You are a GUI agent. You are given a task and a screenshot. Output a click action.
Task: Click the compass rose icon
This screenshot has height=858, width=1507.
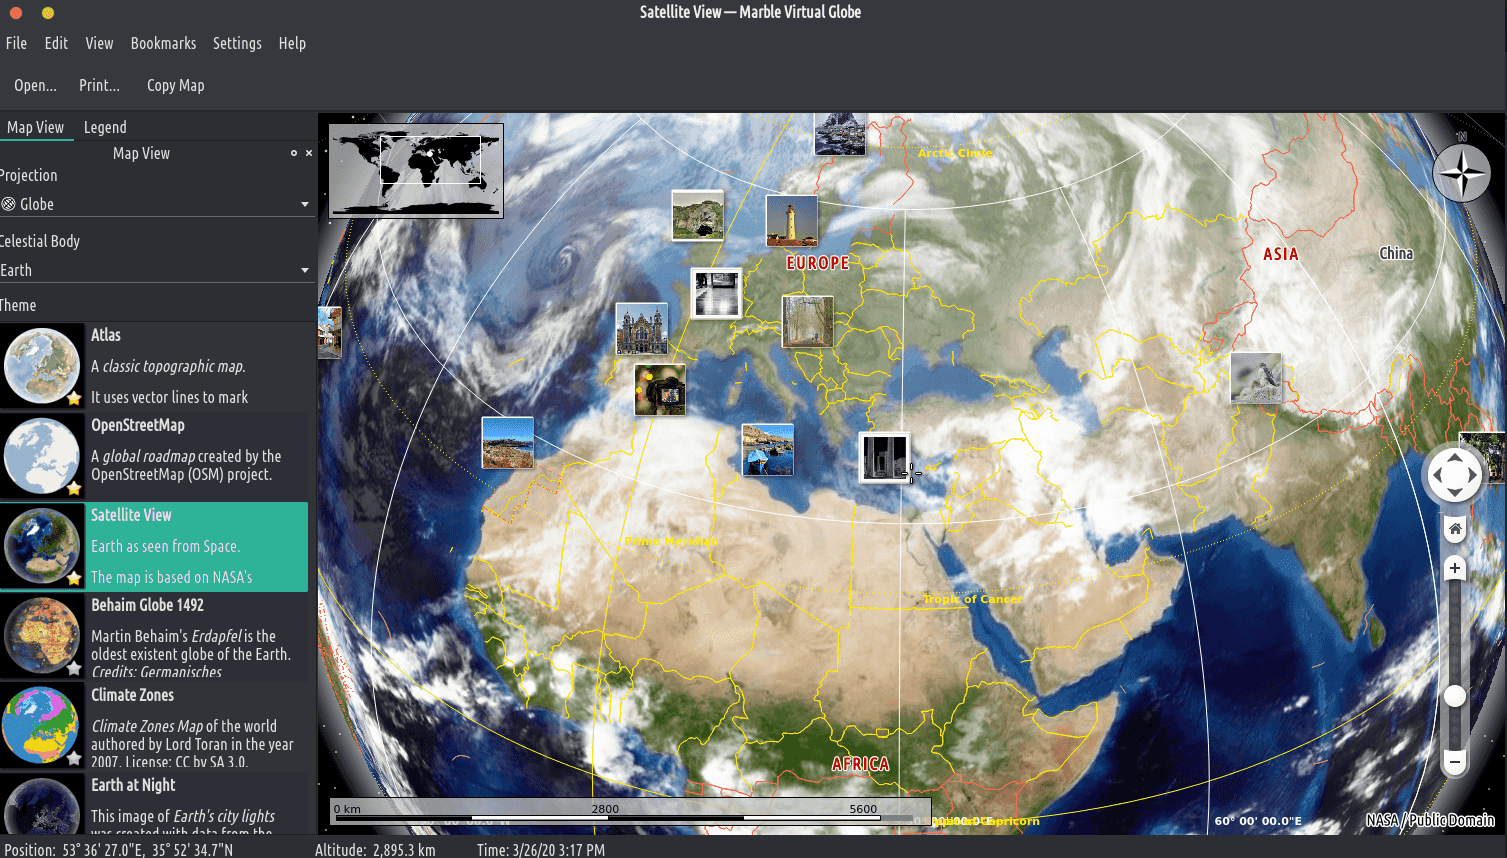point(1461,174)
